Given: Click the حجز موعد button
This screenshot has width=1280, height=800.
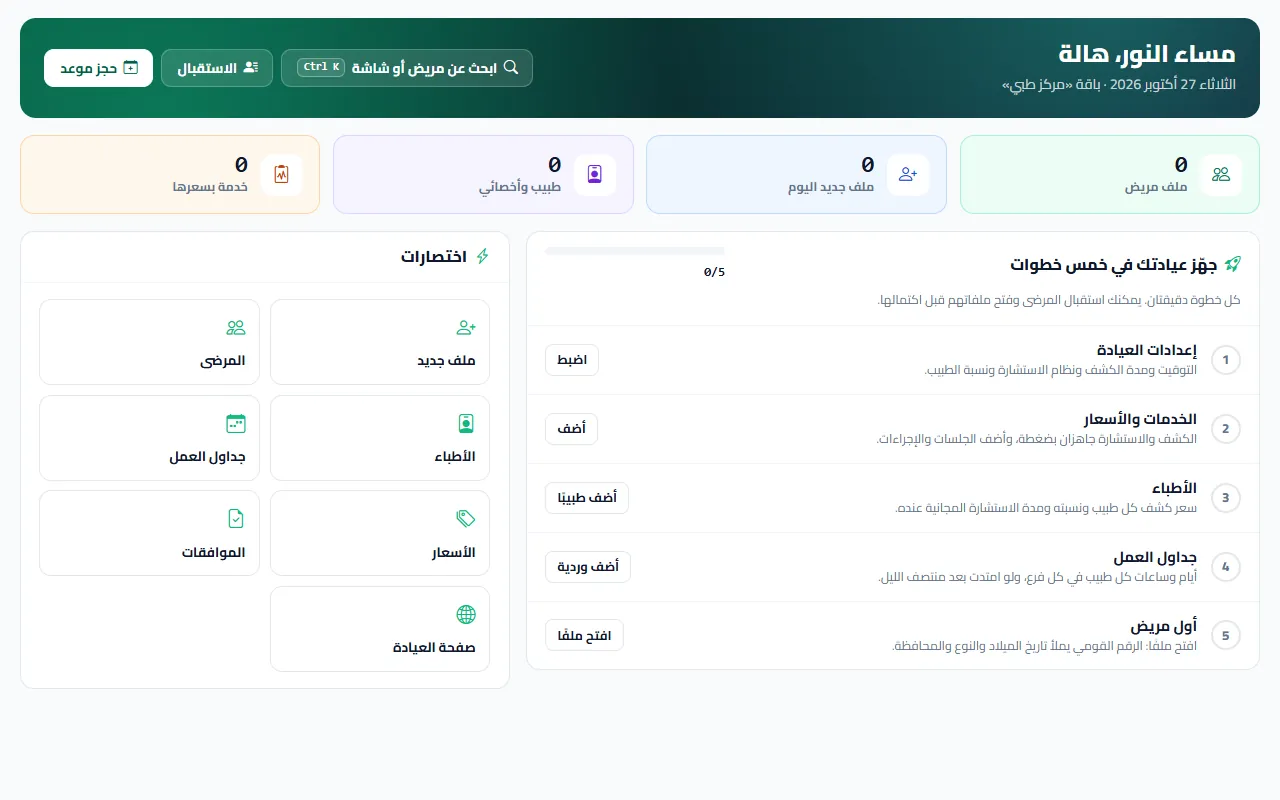Looking at the screenshot, I should tap(98, 68).
